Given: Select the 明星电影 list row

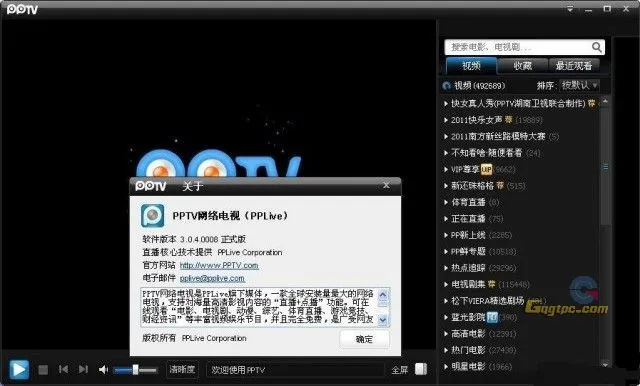Looking at the screenshot, I should 520,366.
